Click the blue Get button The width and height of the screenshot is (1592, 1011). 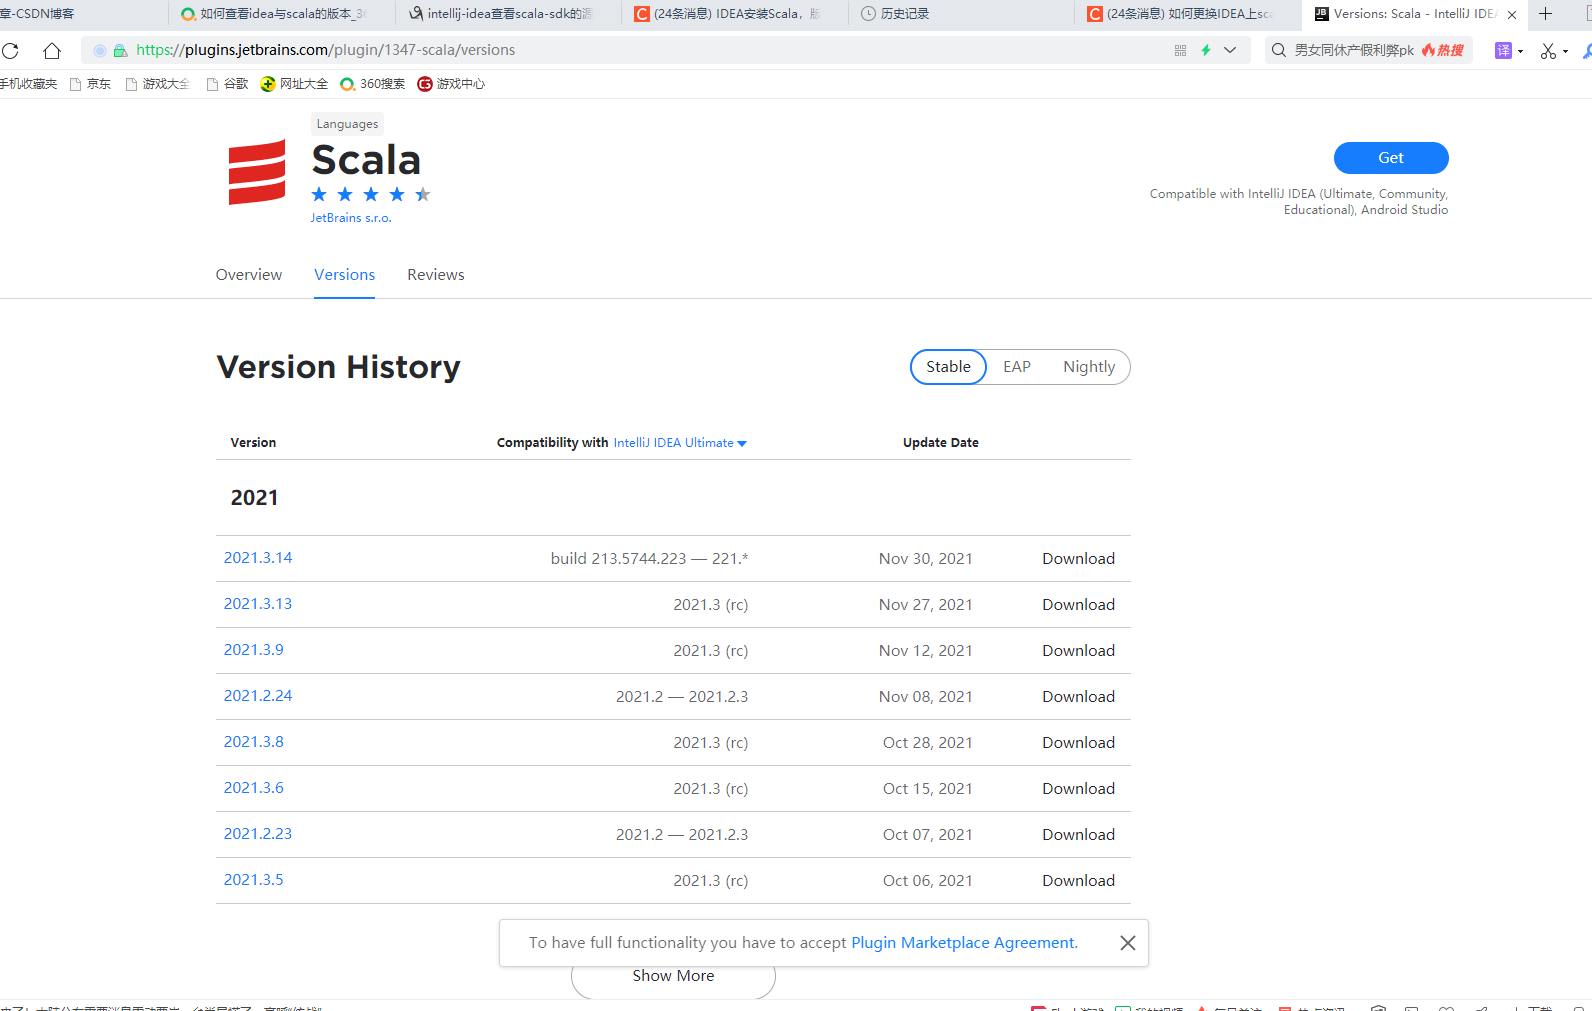click(x=1391, y=158)
